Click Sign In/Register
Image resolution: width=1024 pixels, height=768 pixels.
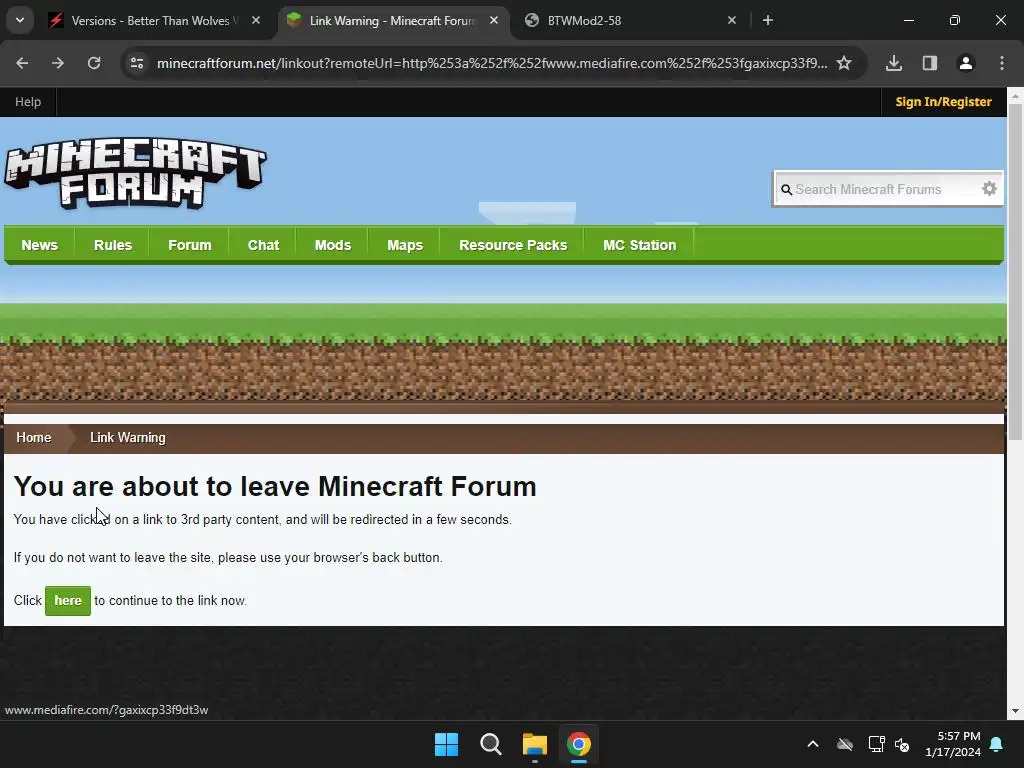[944, 102]
